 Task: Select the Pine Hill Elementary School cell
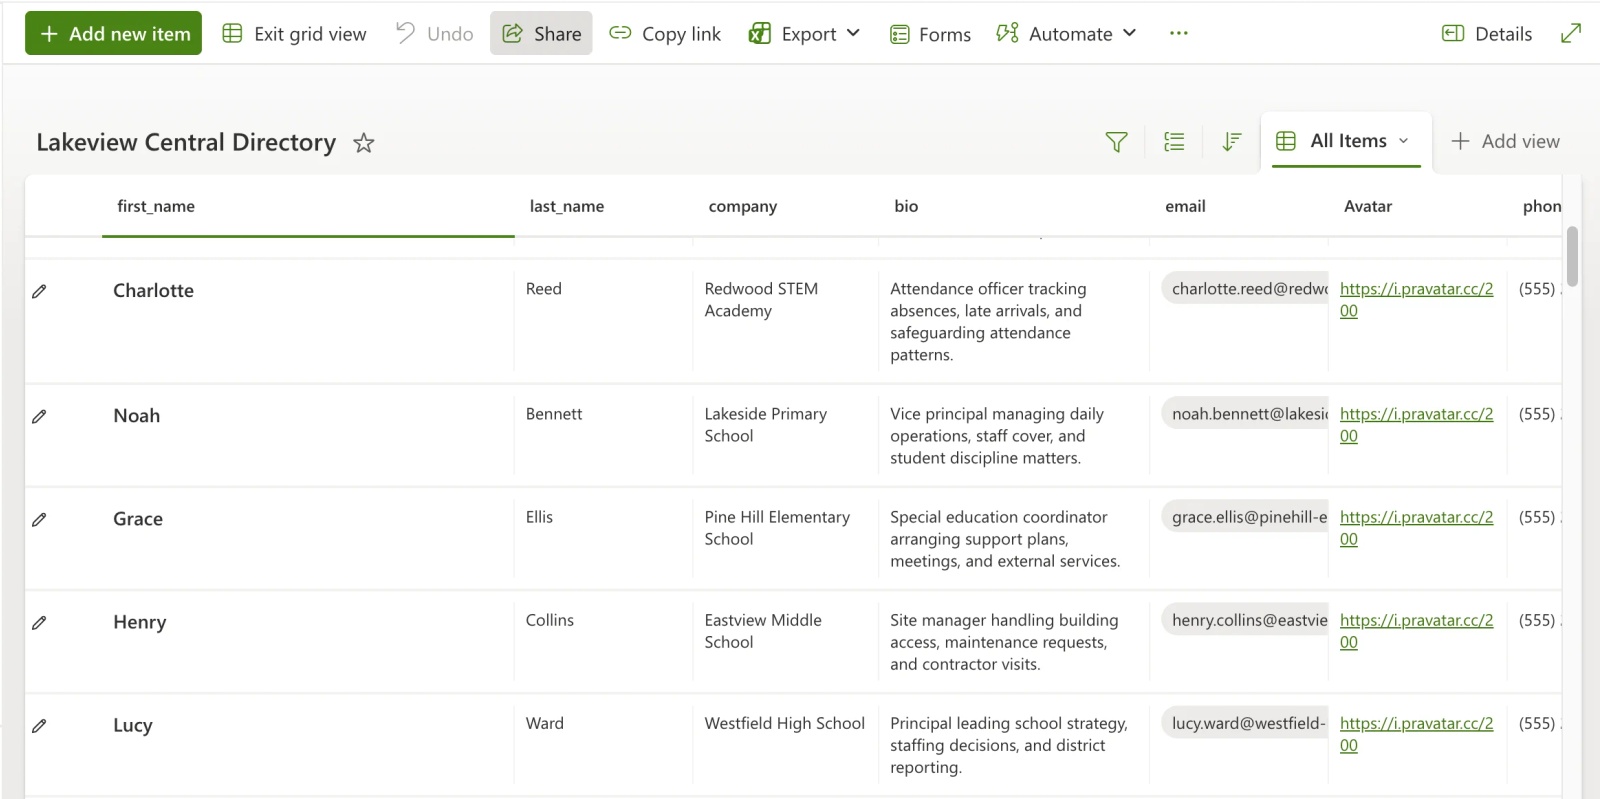(x=786, y=538)
